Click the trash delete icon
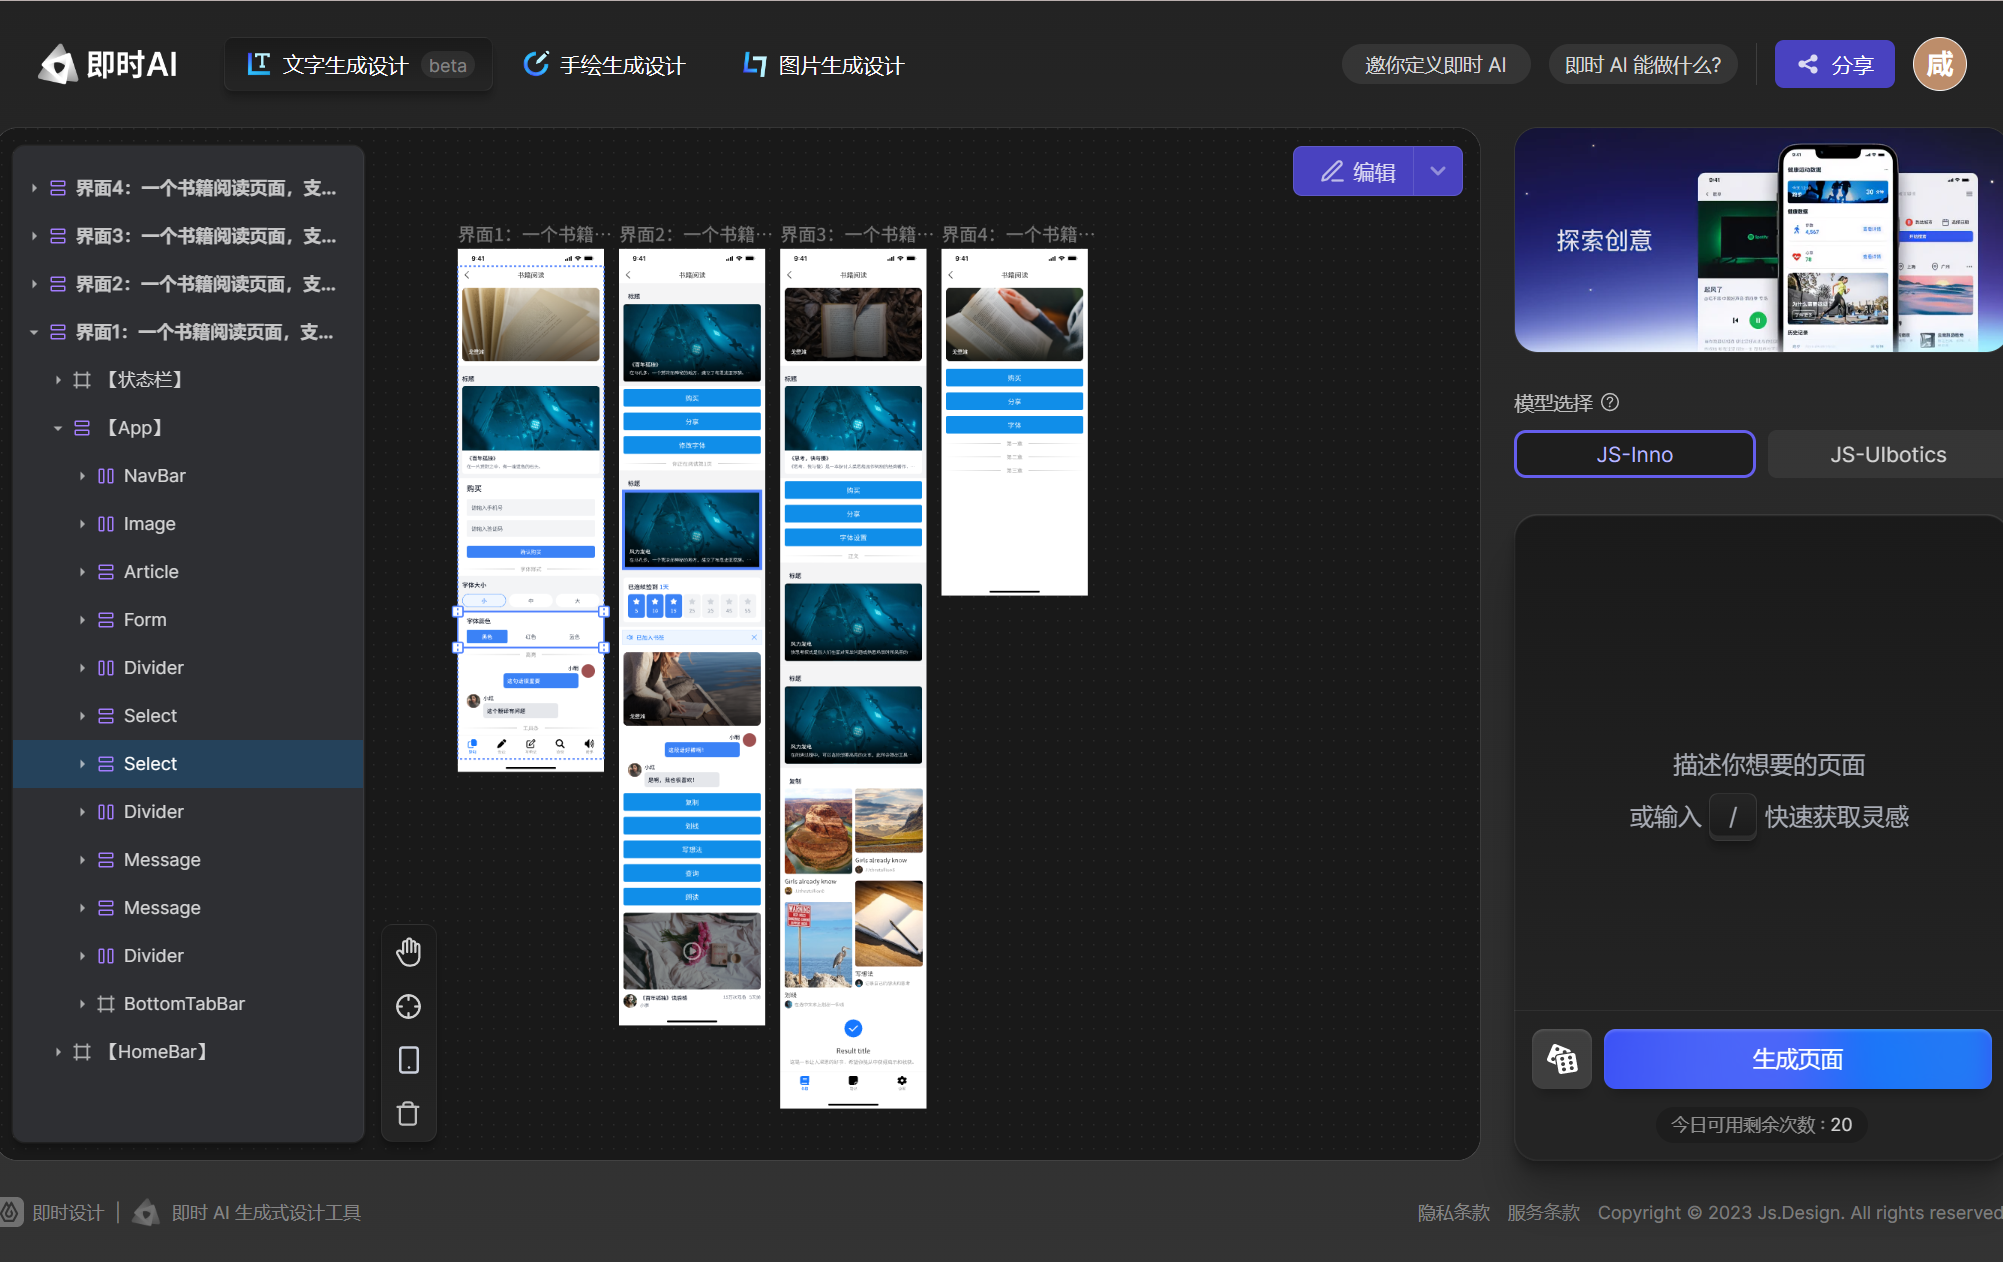Image resolution: width=2003 pixels, height=1262 pixels. pyautogui.click(x=408, y=1114)
